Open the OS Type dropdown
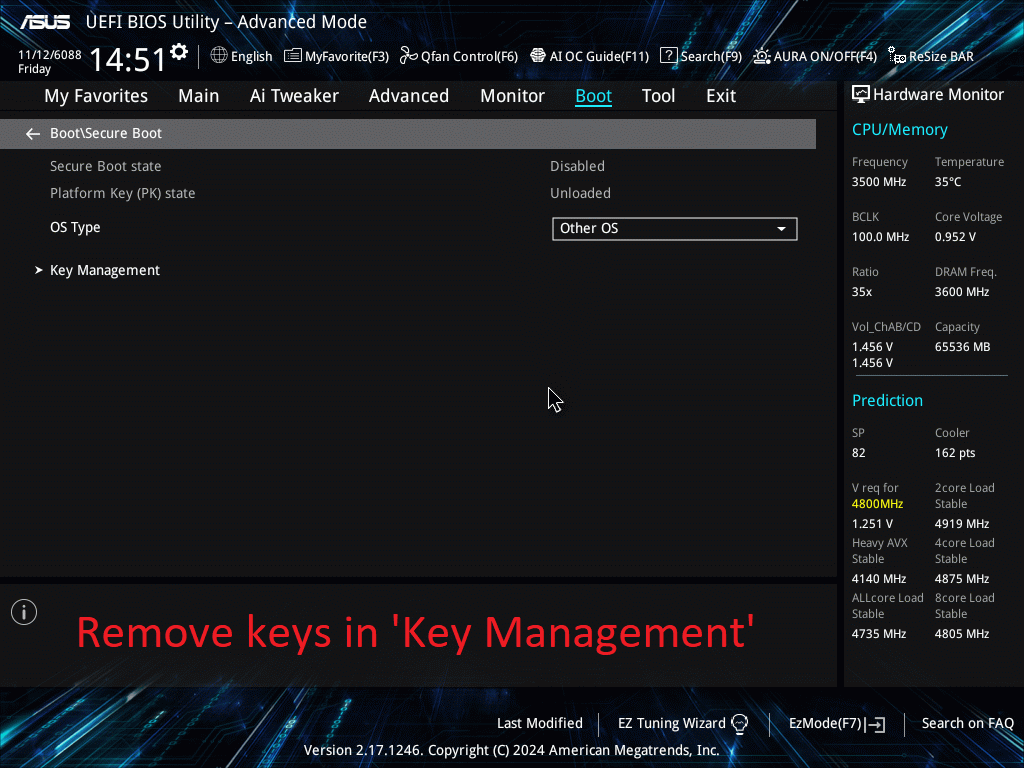This screenshot has height=768, width=1024. 674,228
